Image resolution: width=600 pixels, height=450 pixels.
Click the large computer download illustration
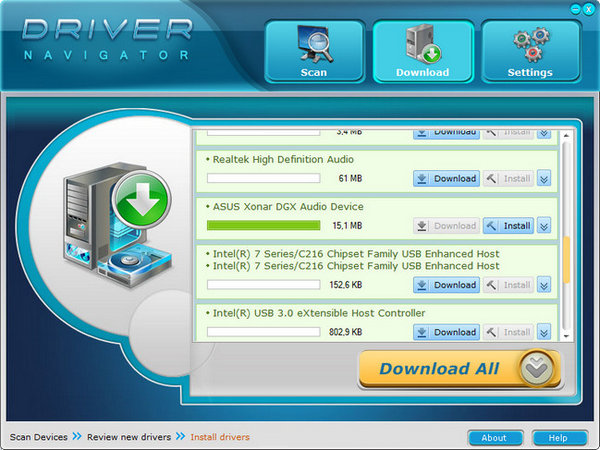117,226
